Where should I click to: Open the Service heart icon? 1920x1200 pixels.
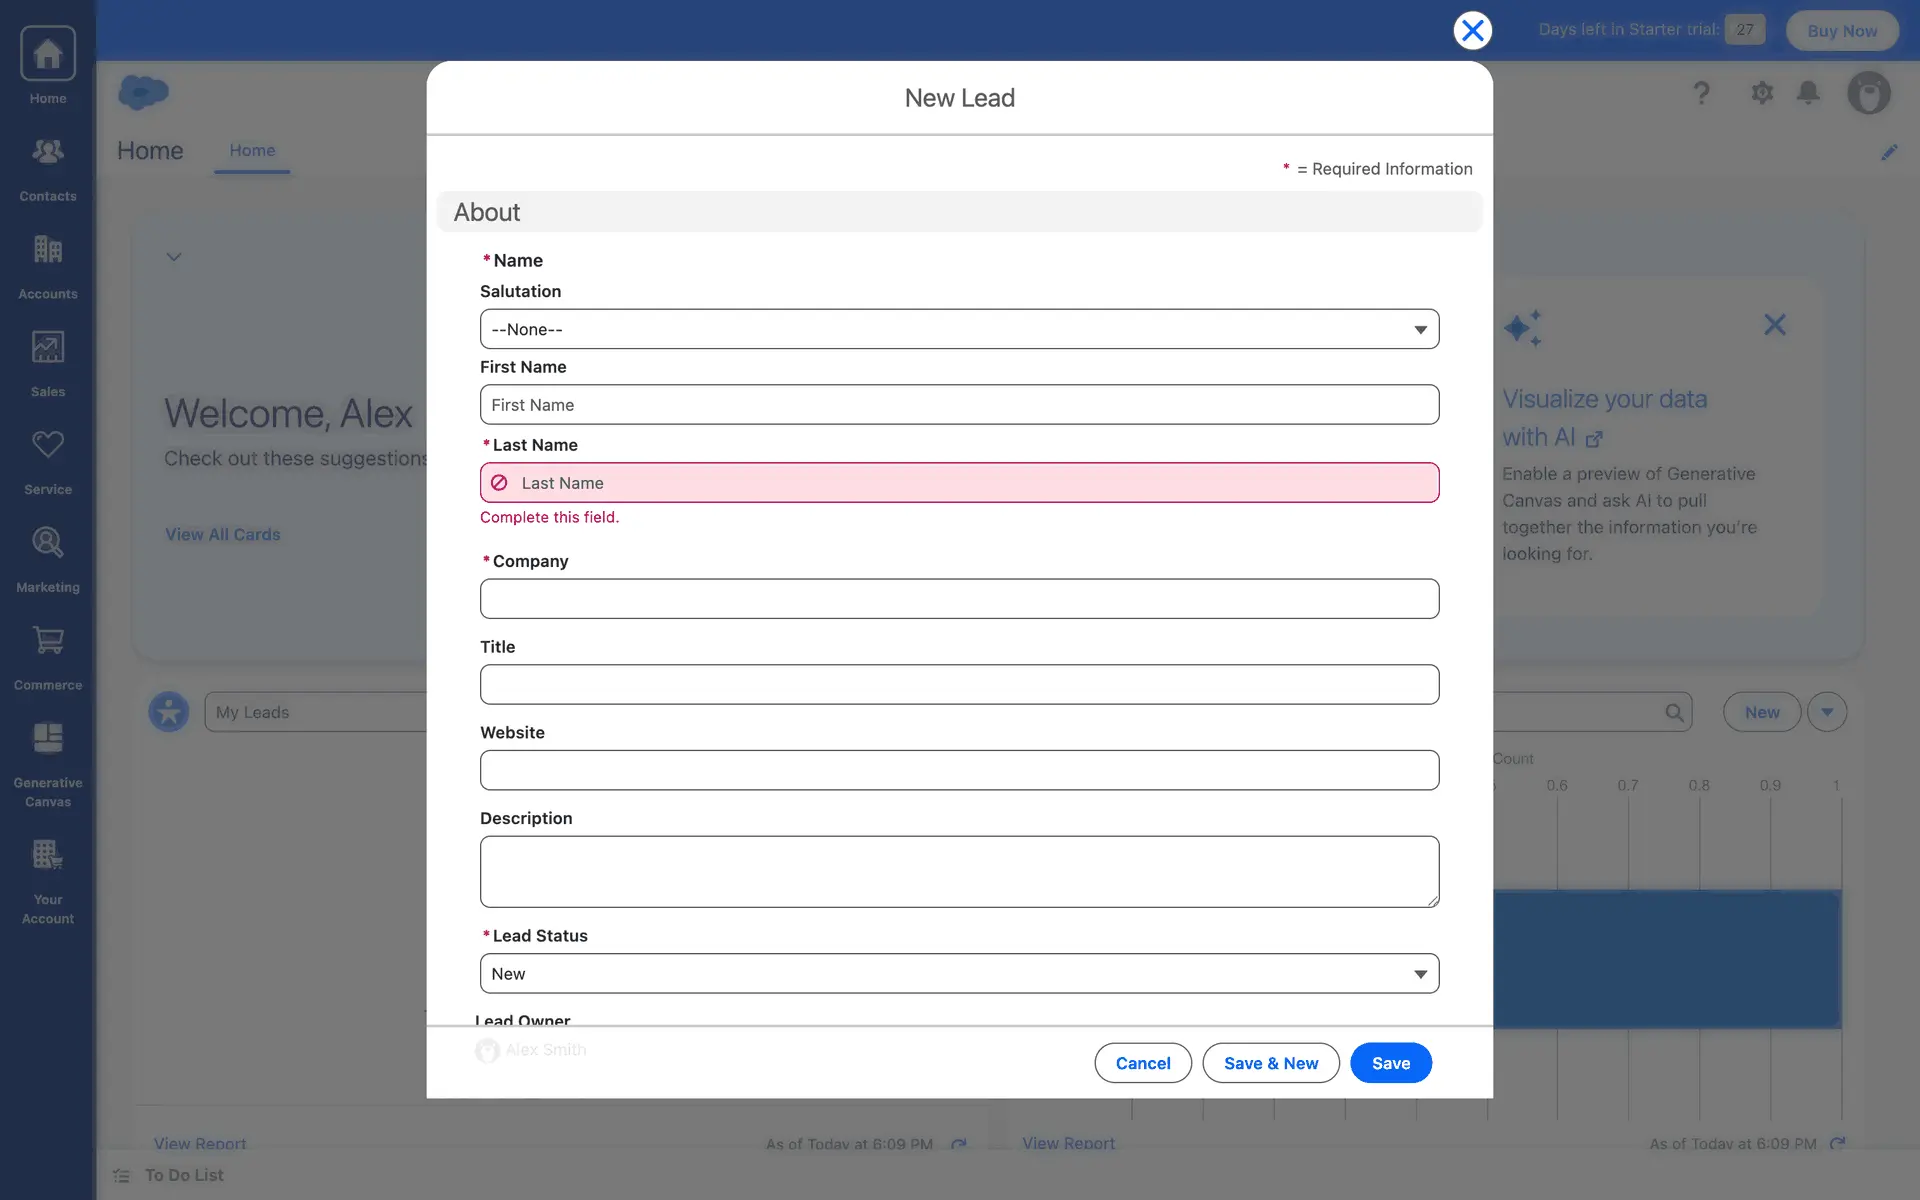pos(48,461)
